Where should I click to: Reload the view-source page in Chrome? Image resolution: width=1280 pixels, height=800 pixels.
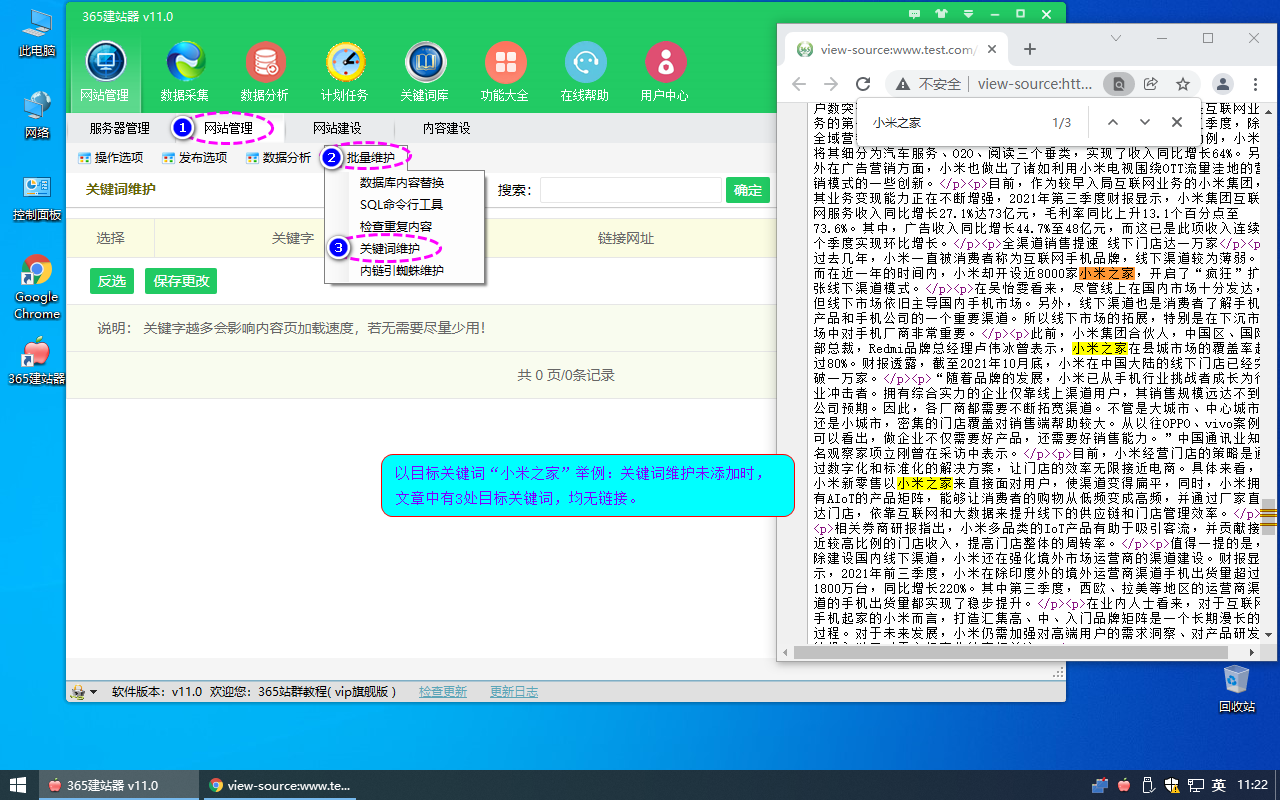(863, 84)
